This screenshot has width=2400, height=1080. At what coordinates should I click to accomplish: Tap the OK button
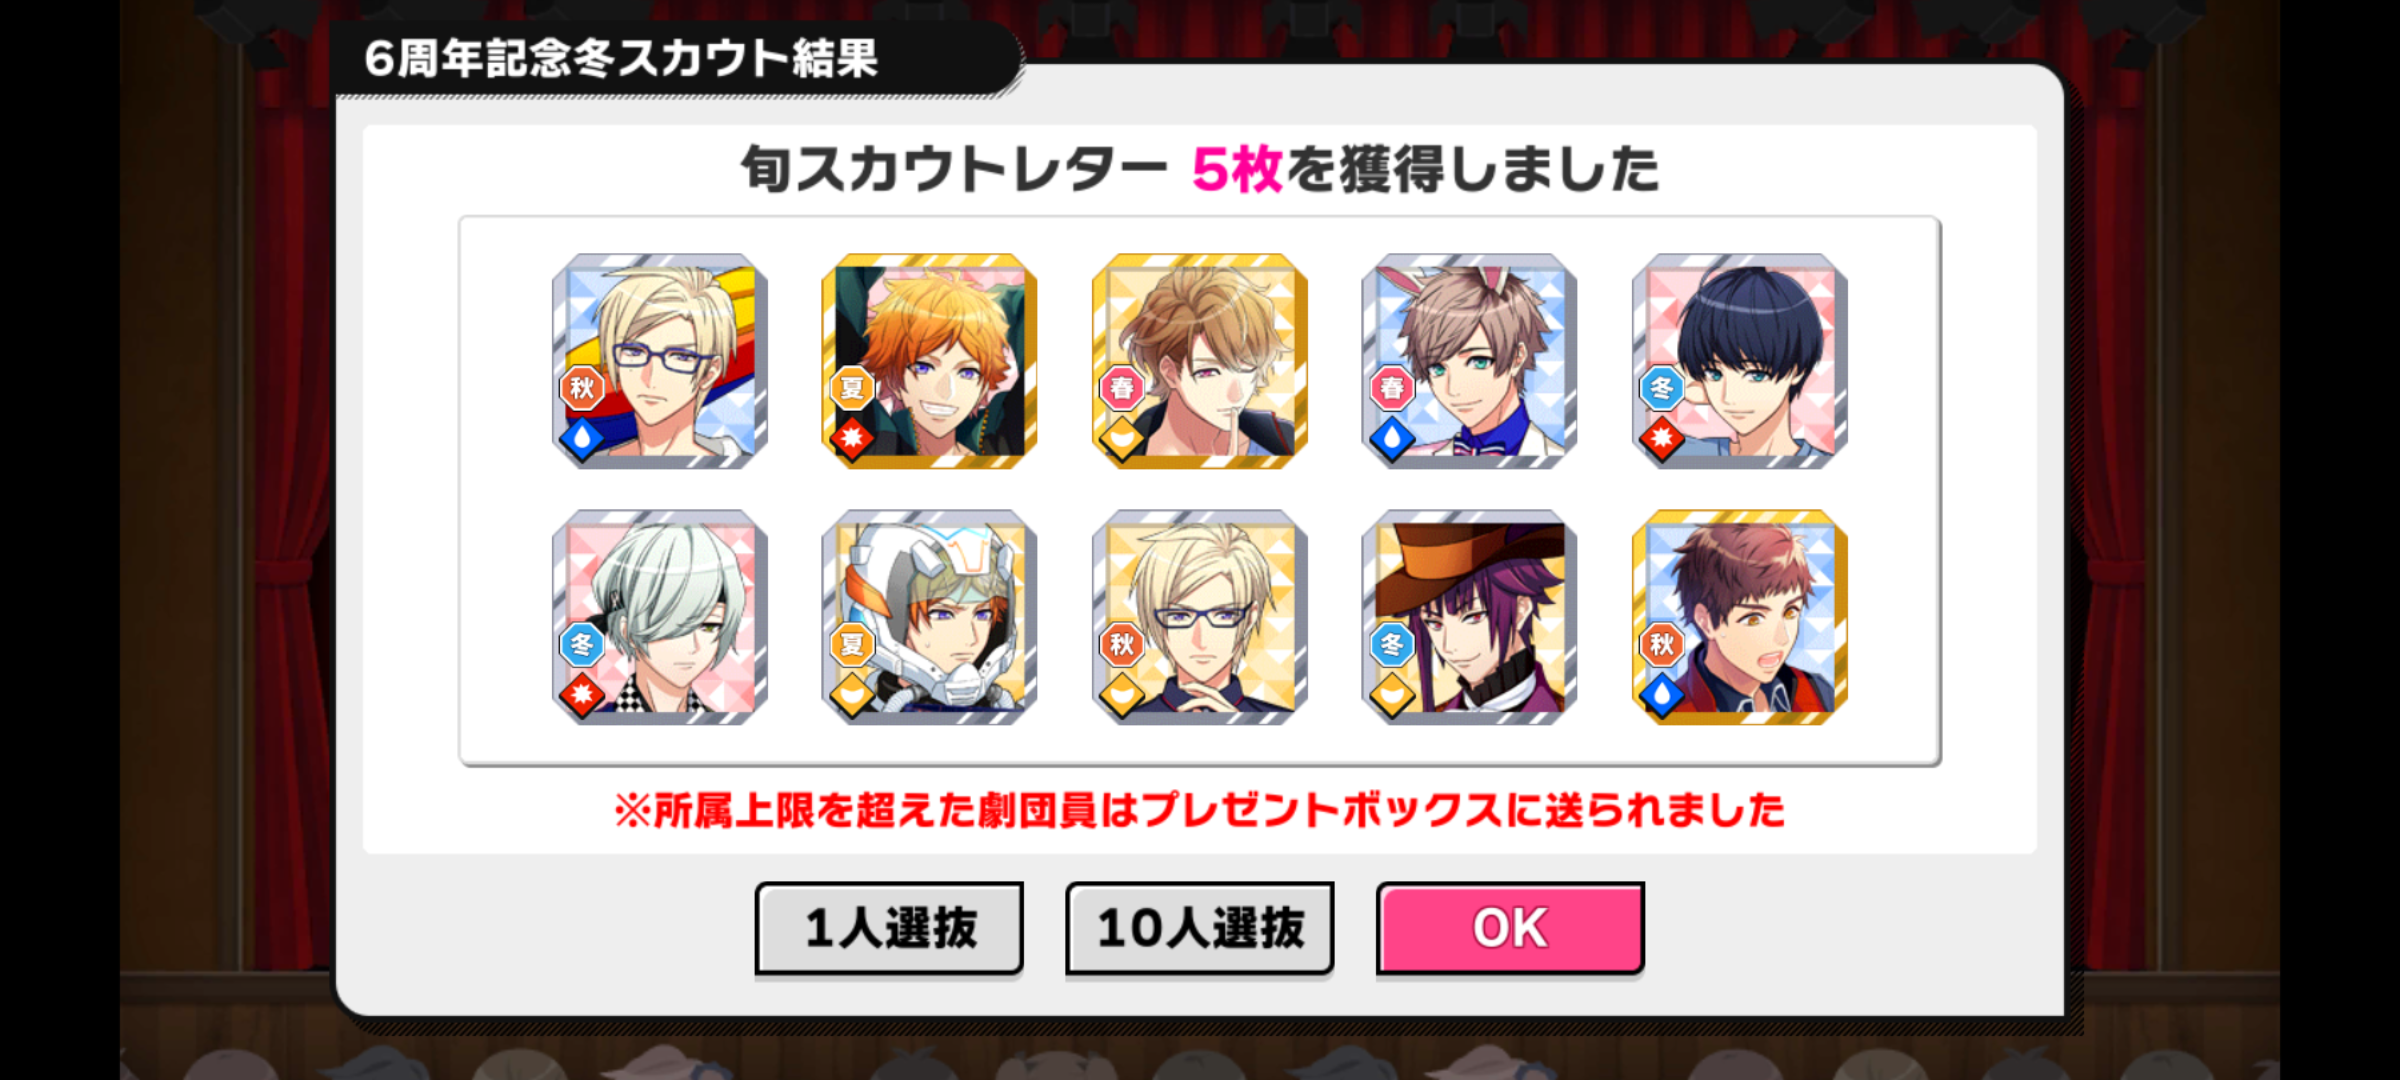tap(1510, 928)
